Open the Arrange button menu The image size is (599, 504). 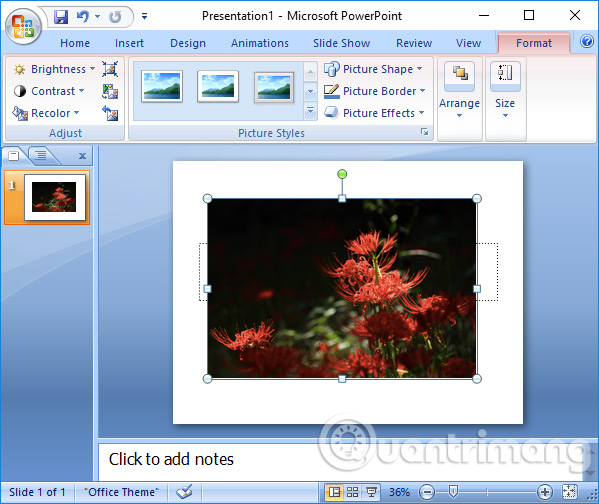(x=459, y=89)
